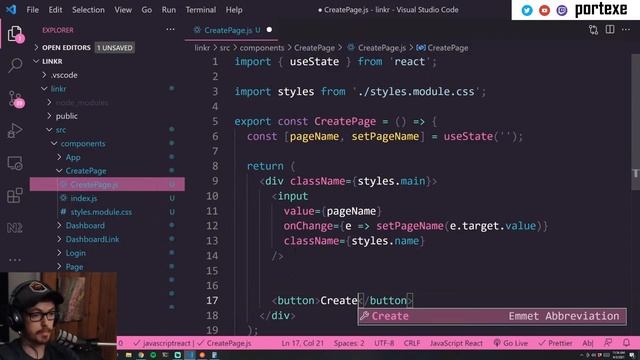The height and width of the screenshot is (360, 640).
Task: Open the View menu
Action: point(123,9)
